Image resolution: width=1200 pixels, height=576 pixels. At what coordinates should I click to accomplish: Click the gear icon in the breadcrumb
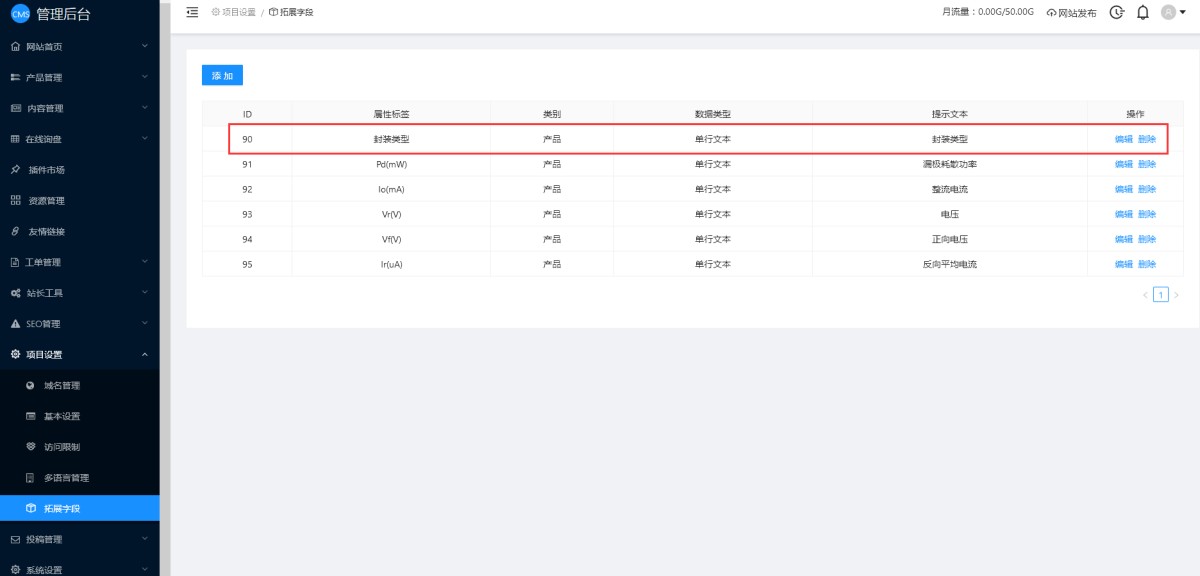[x=215, y=12]
